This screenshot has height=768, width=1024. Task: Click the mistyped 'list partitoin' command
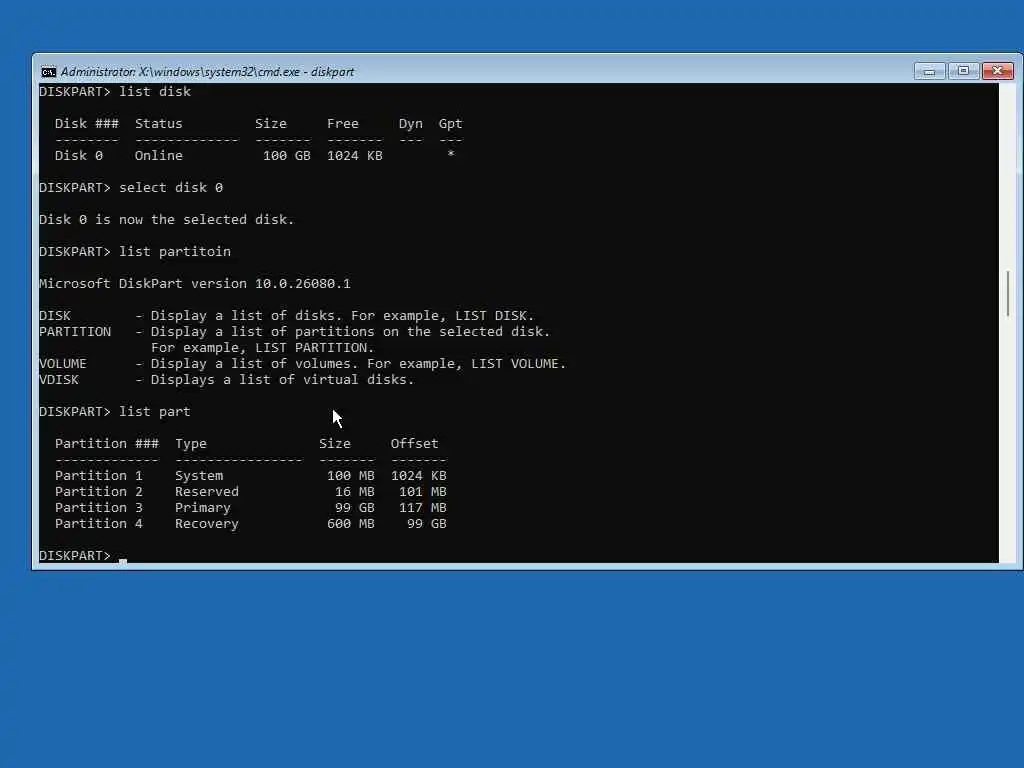[175, 251]
